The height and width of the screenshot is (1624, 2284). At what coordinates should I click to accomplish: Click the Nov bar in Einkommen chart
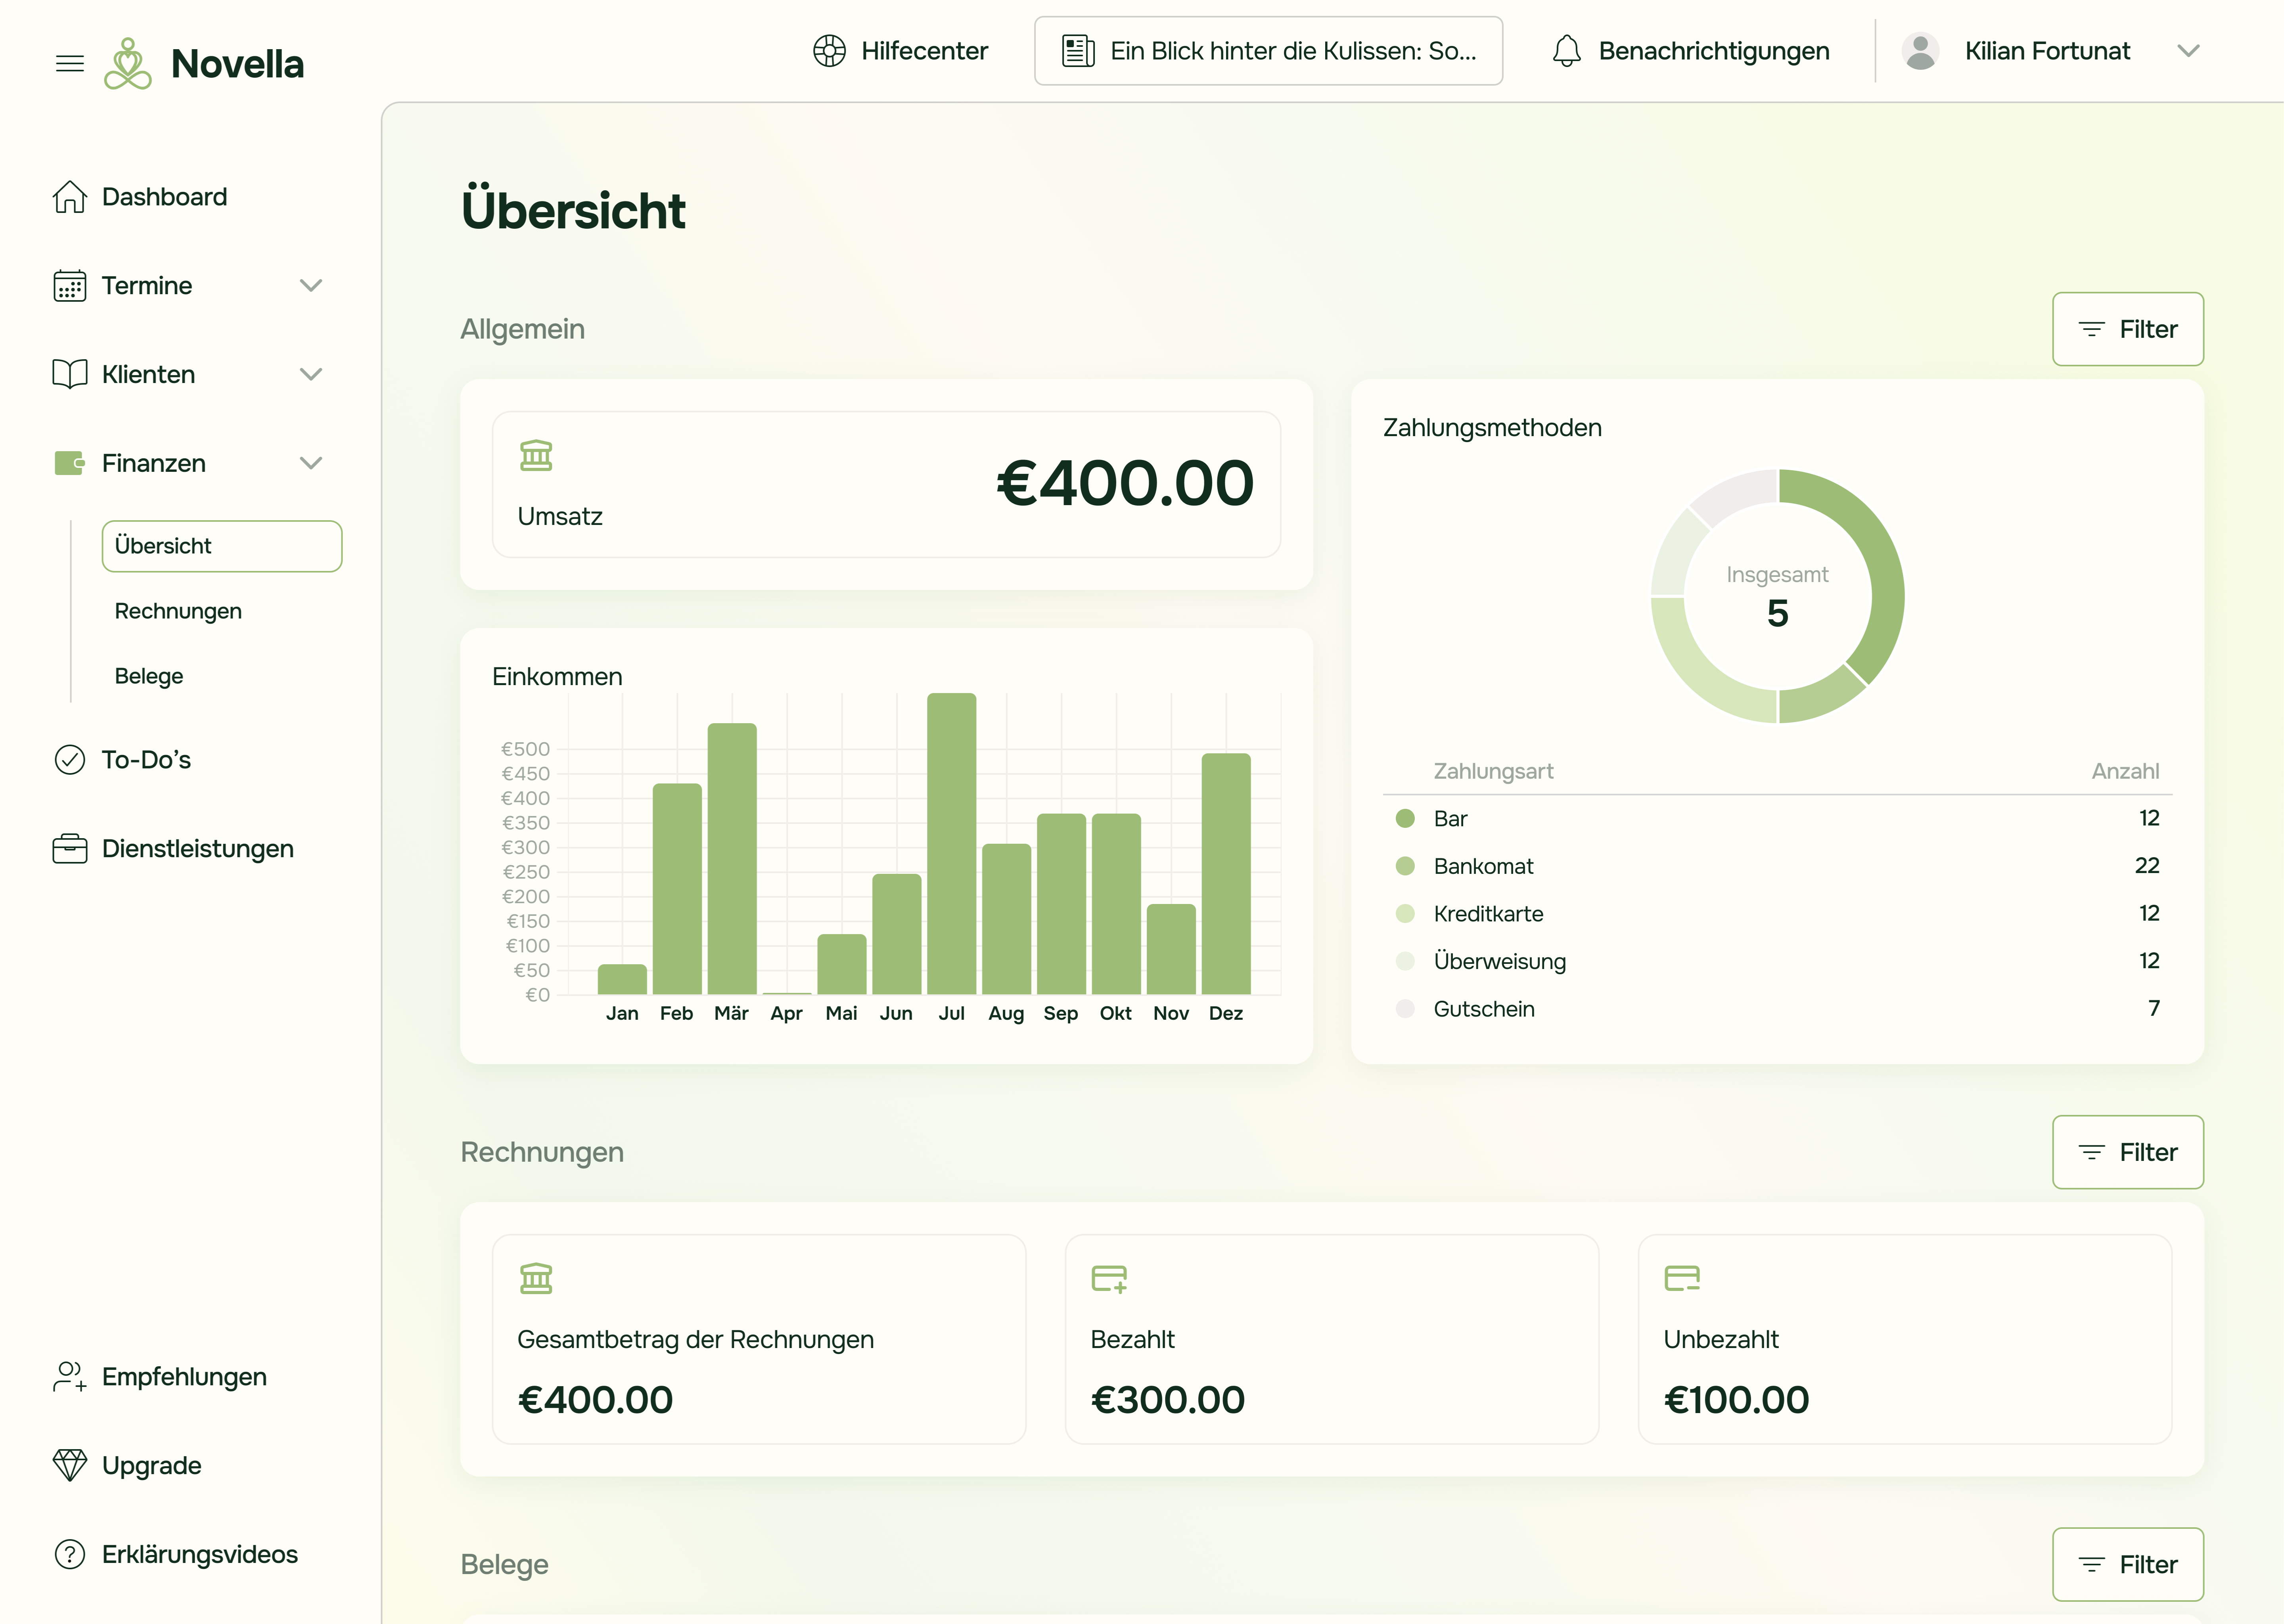(1171, 950)
